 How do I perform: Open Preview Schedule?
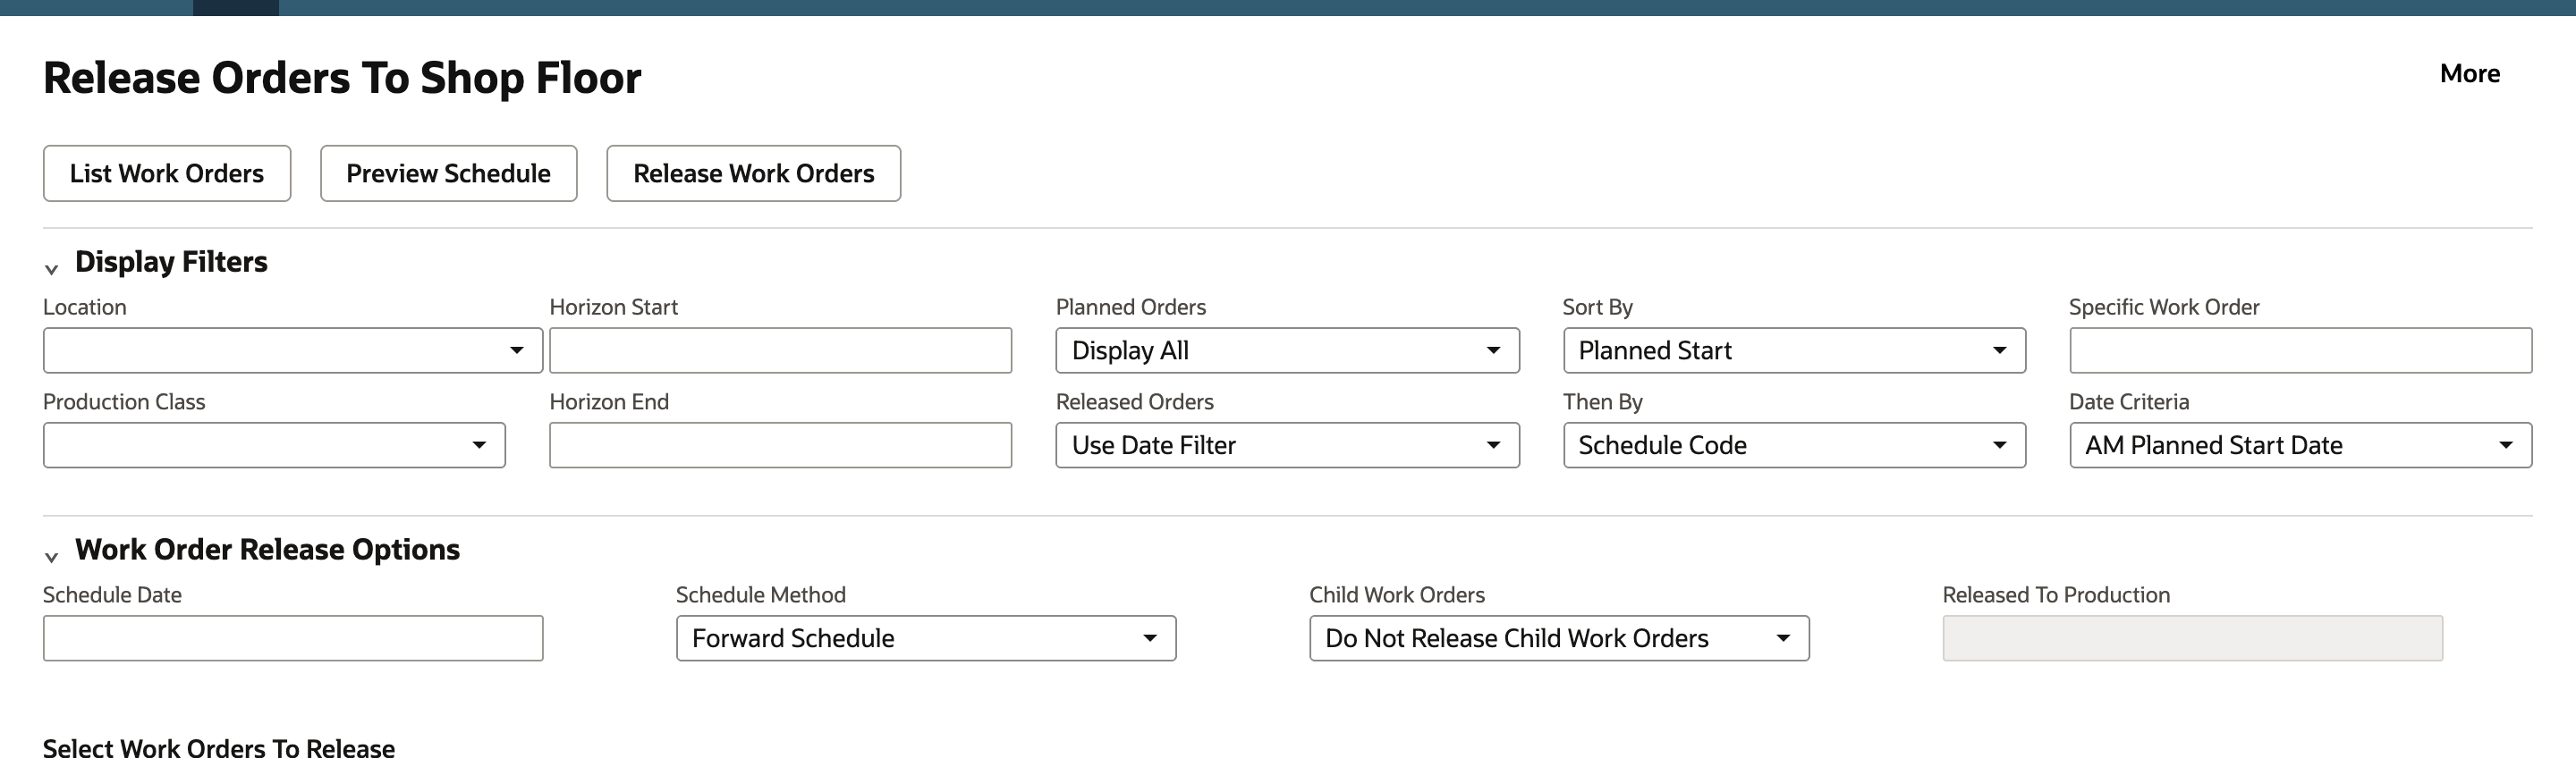coord(448,173)
